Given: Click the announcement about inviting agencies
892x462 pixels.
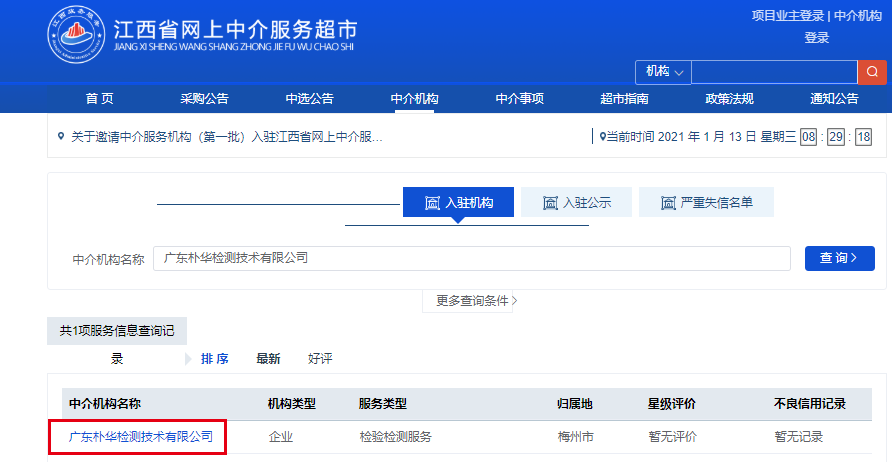Looking at the screenshot, I should pos(226,136).
